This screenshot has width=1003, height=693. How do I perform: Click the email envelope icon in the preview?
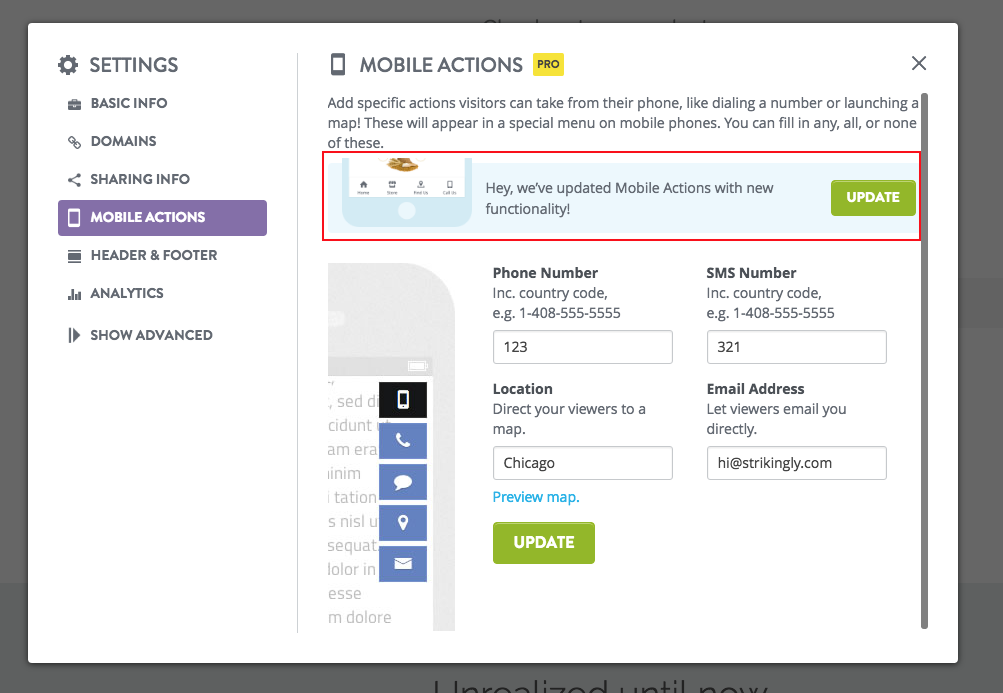coord(403,563)
